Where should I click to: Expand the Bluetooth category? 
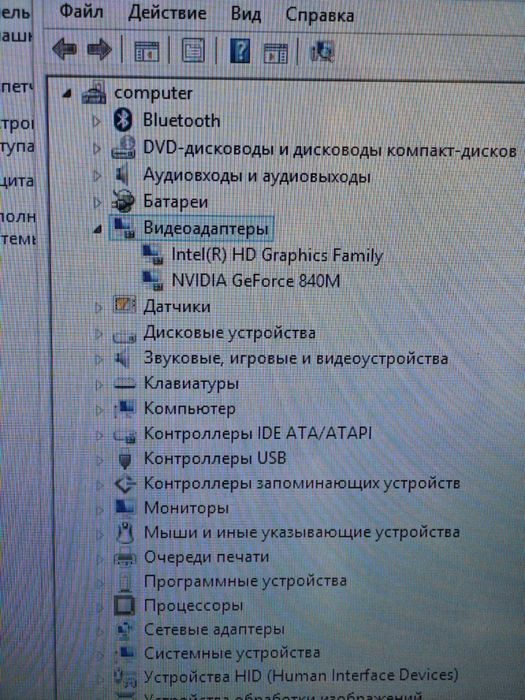click(96, 121)
